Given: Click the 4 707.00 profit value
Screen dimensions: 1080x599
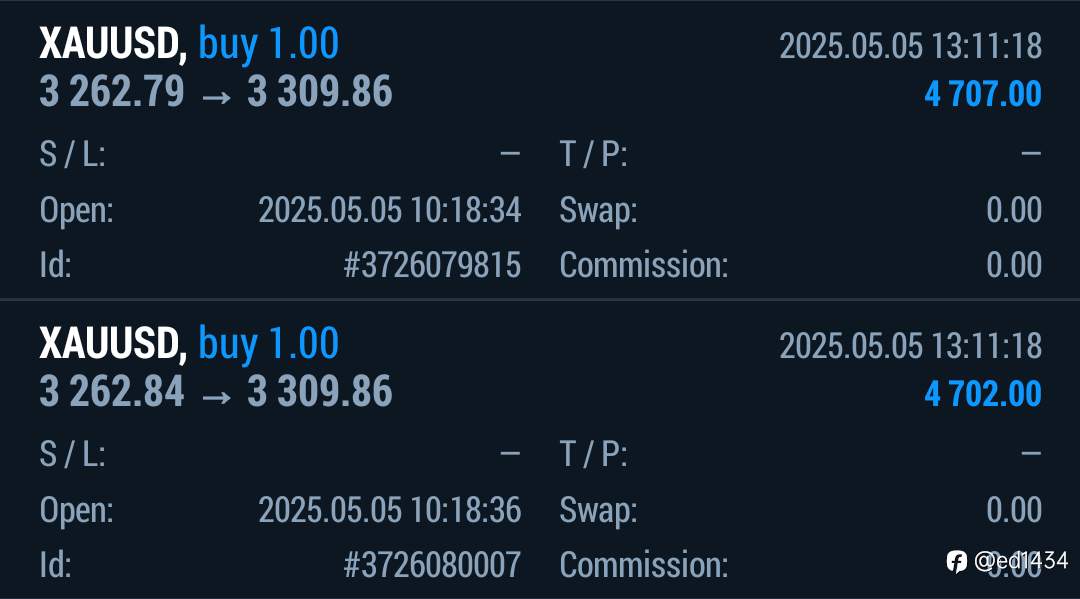Looking at the screenshot, I should point(983,94).
